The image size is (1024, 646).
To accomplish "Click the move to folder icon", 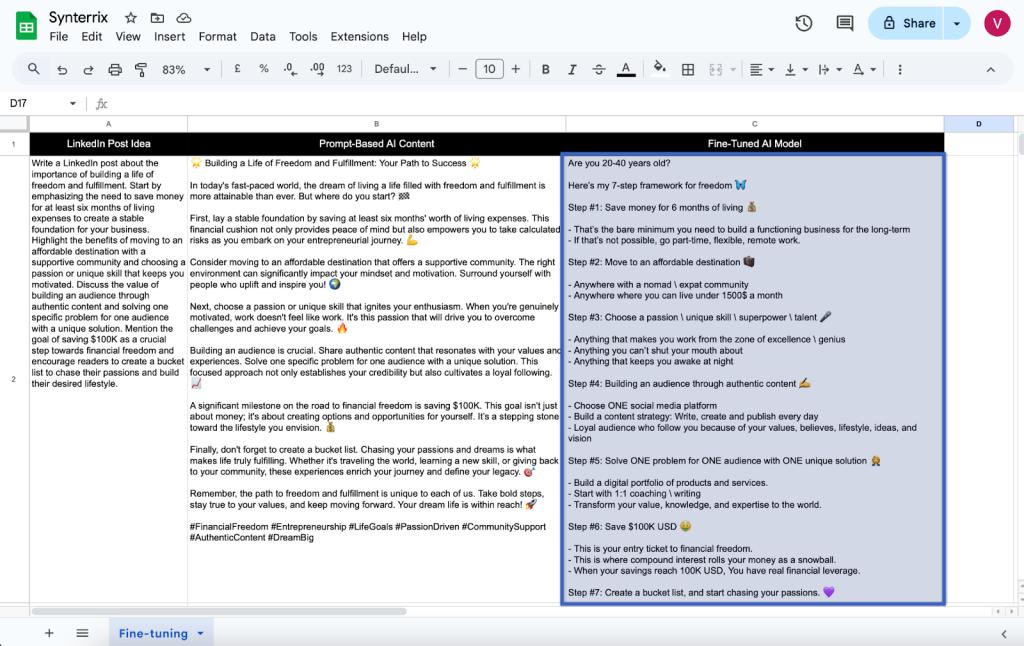I will (157, 18).
